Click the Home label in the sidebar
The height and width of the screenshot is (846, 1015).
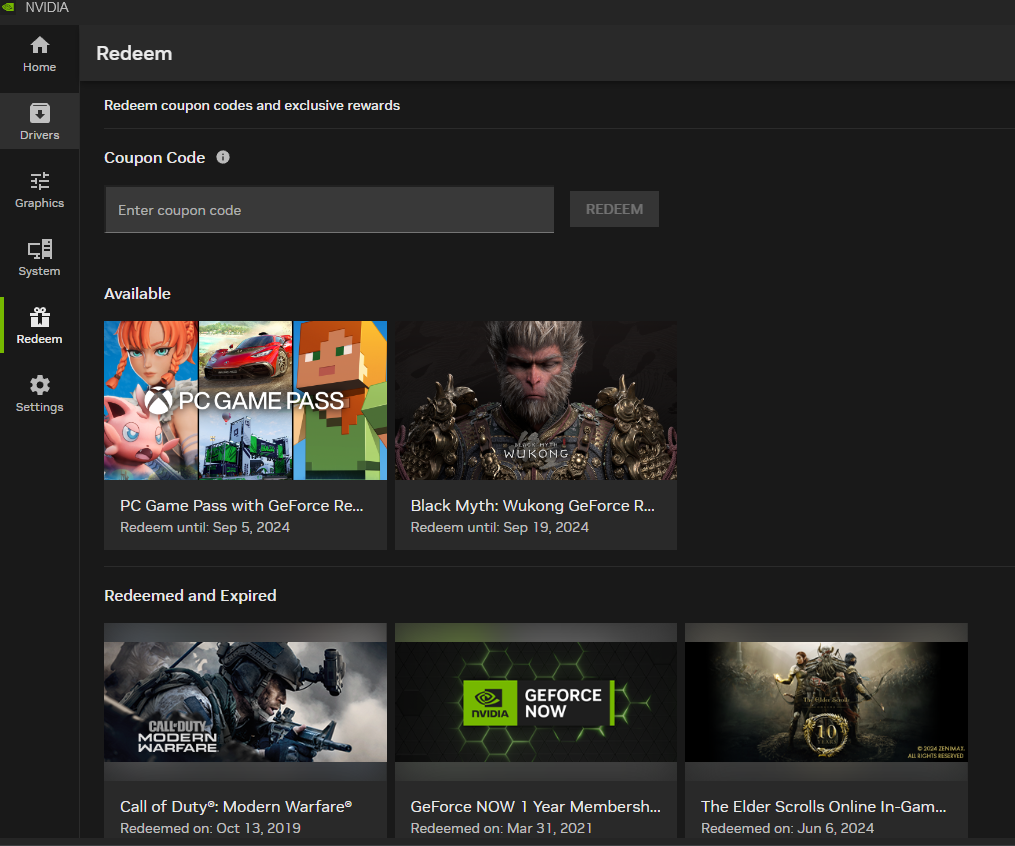coord(39,67)
